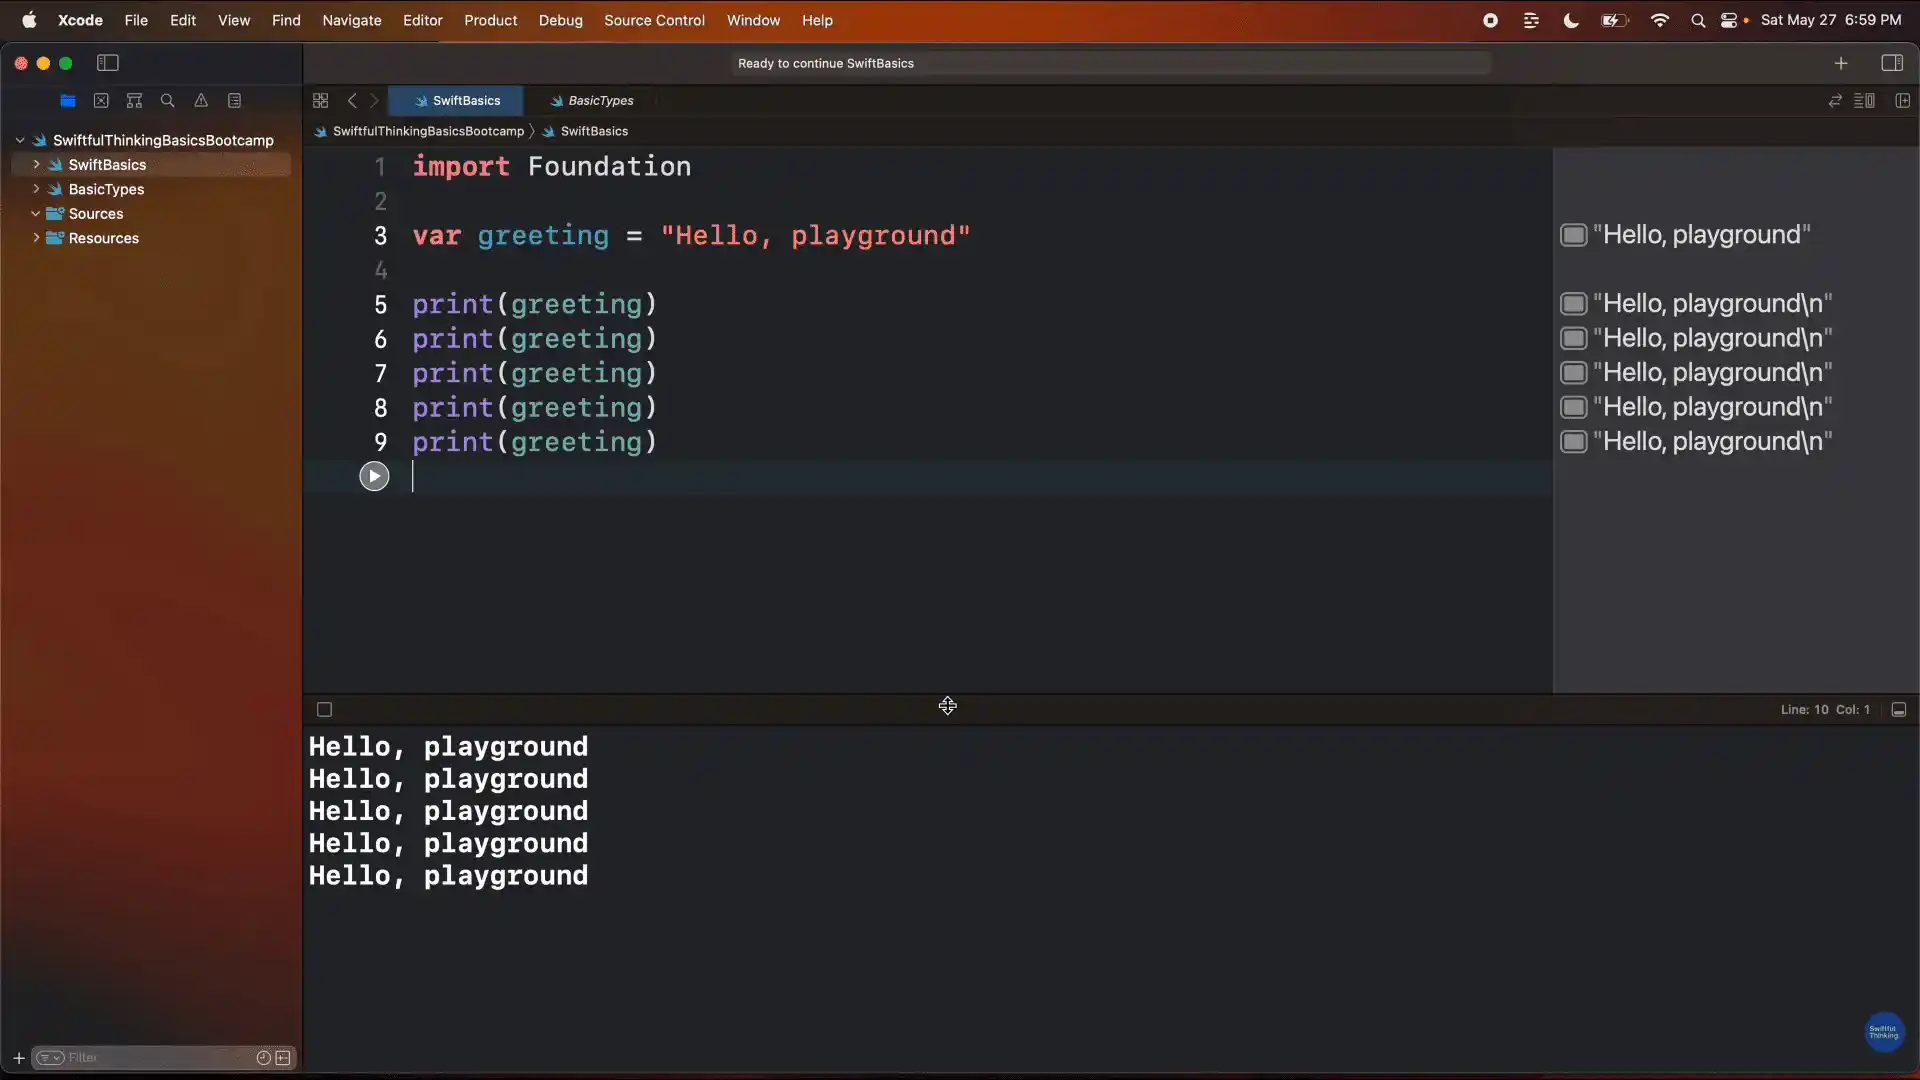Screen dimensions: 1920x1080
Task: Open the Symbol navigator icon
Action: click(135, 101)
